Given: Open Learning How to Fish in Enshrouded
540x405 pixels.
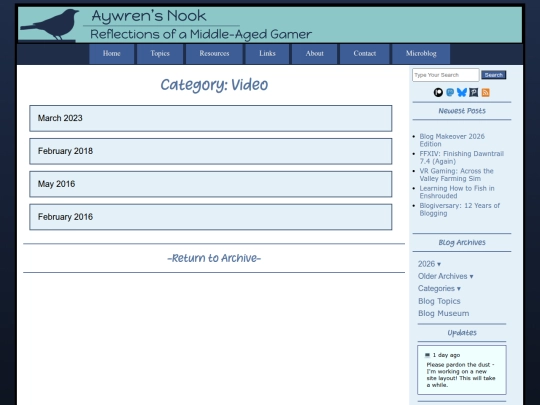Looking at the screenshot, I should point(457,192).
